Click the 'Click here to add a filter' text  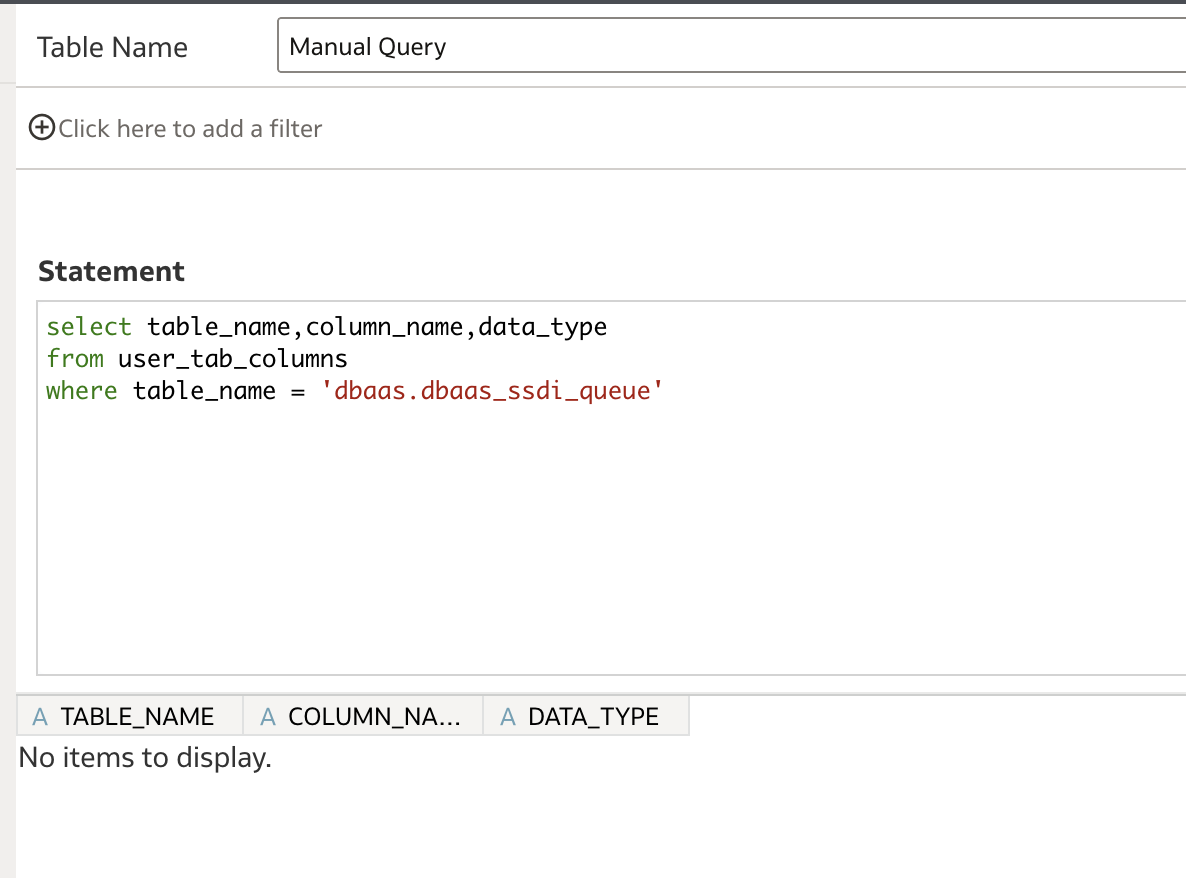coord(190,129)
